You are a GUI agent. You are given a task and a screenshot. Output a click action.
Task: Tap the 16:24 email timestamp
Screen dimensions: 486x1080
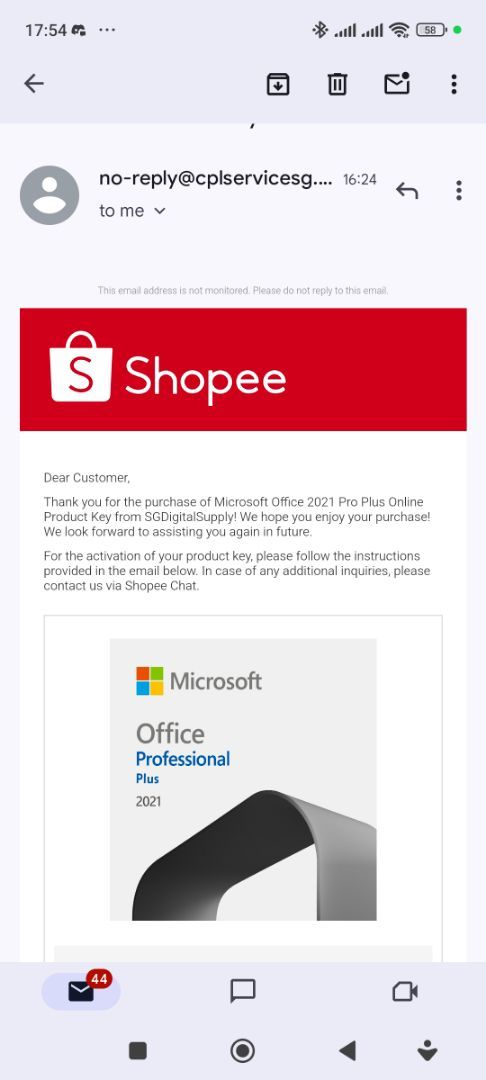pos(360,180)
